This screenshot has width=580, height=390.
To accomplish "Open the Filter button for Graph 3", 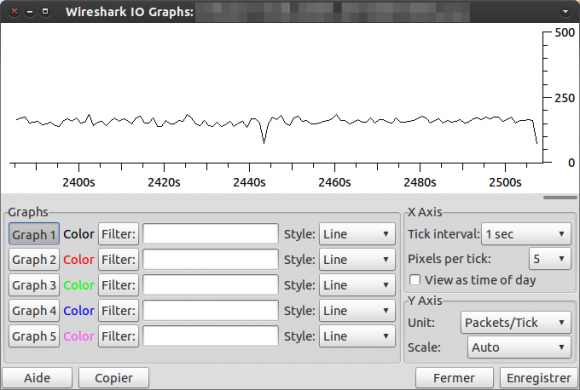I will [118, 285].
